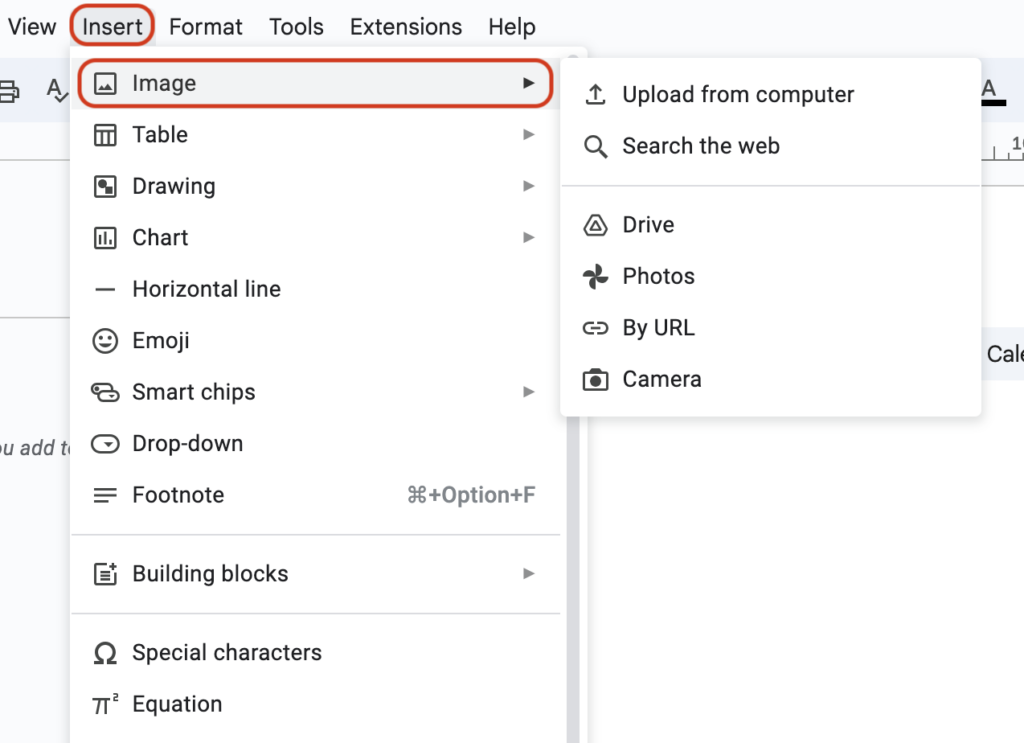Expand the Building blocks submenu
Image resolution: width=1024 pixels, height=743 pixels.
pos(529,573)
